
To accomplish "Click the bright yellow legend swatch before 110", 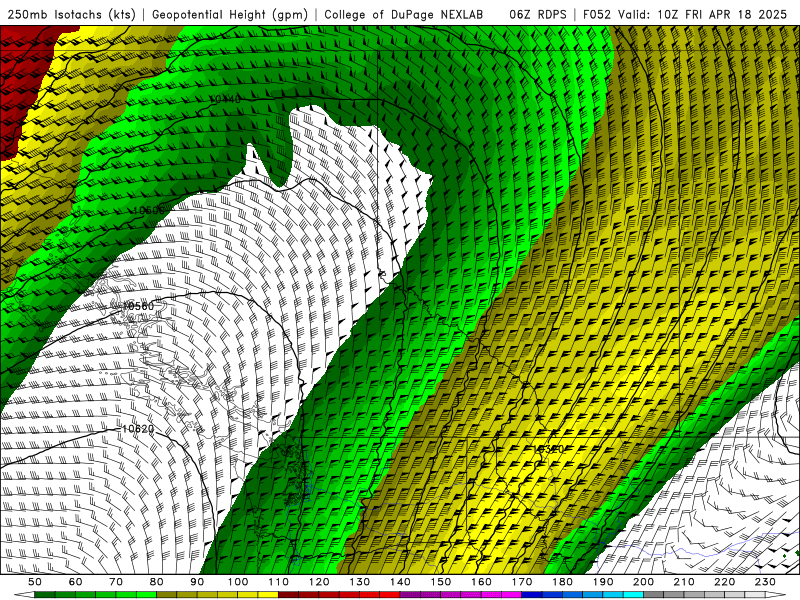I will tap(268, 595).
